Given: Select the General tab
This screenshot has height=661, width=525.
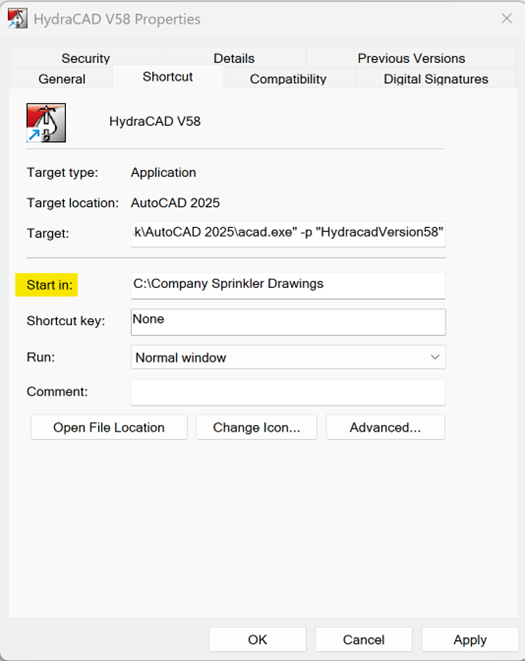Looking at the screenshot, I should 62,79.
